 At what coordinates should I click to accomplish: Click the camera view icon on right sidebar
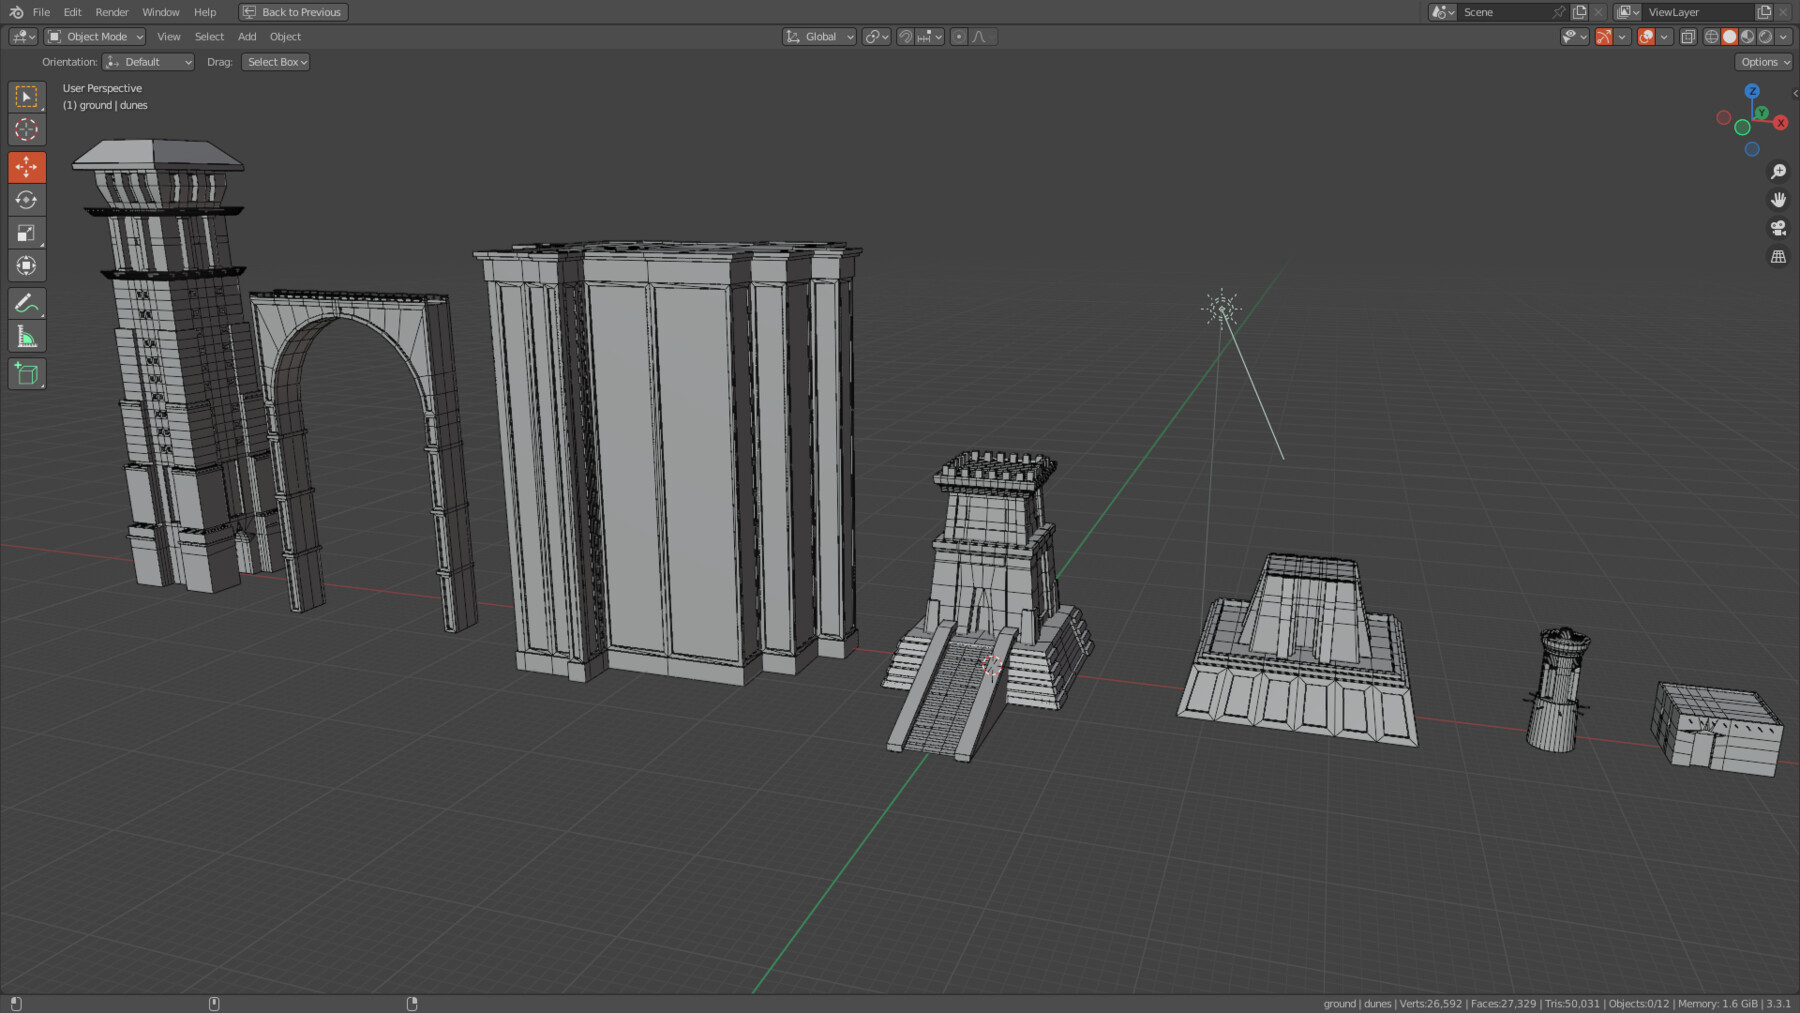point(1779,227)
